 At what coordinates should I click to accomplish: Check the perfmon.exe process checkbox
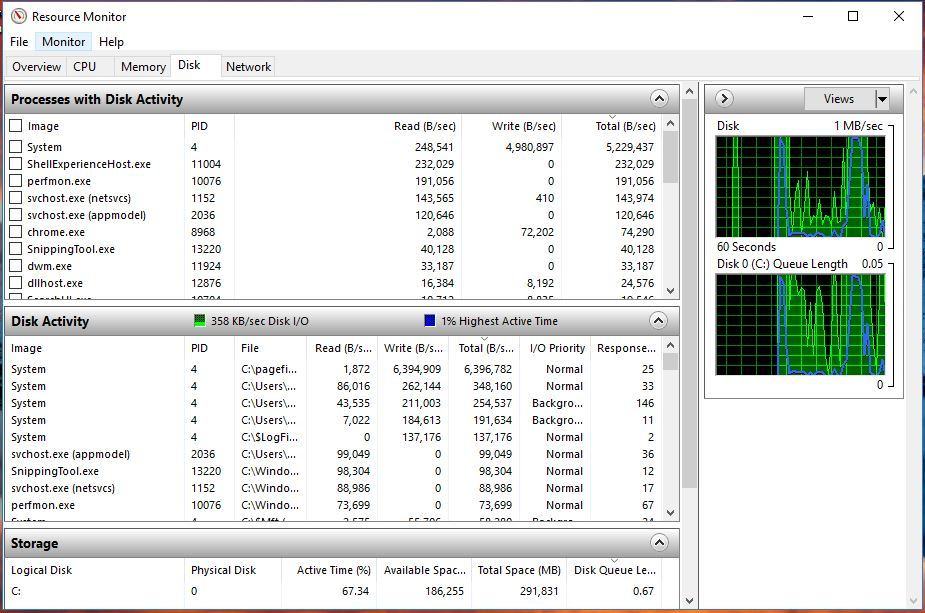click(x=16, y=181)
